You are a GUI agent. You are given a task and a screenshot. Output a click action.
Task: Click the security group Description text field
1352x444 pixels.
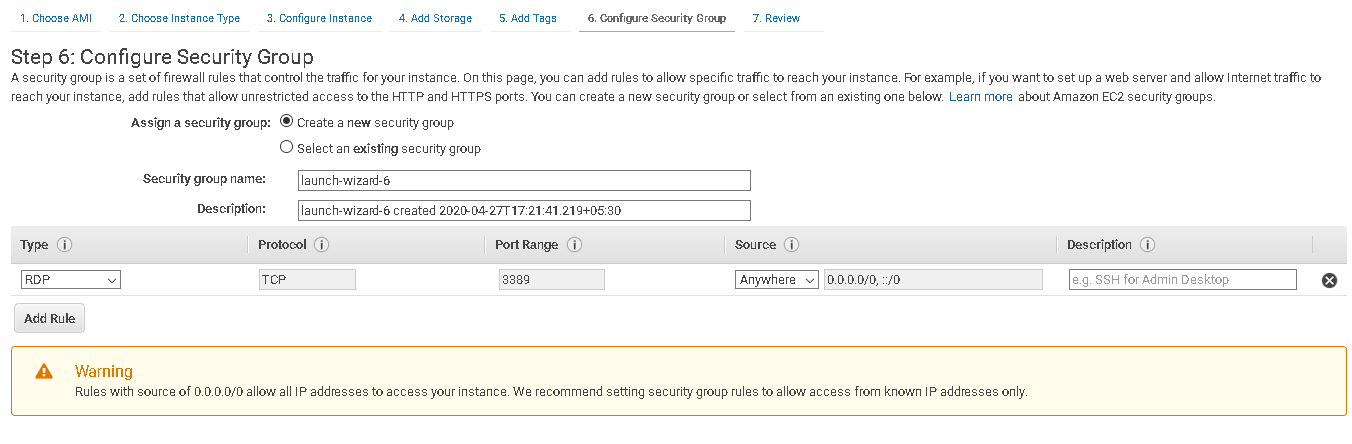point(524,210)
